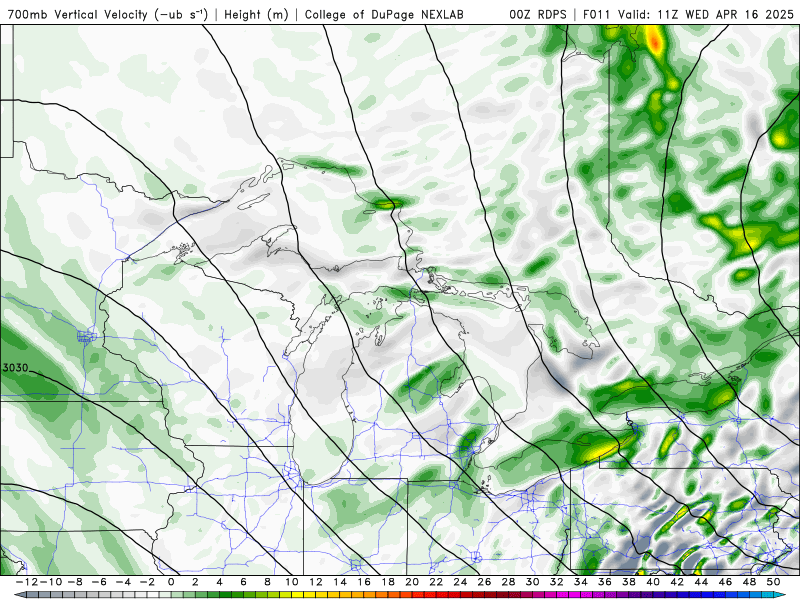Click the '30' color scale tick label

(x=532, y=582)
